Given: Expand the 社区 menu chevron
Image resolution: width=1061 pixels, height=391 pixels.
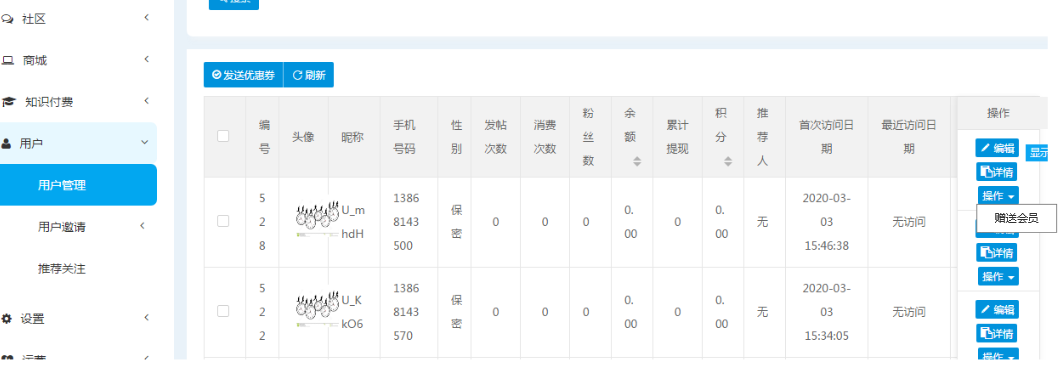Looking at the screenshot, I should click(146, 18).
